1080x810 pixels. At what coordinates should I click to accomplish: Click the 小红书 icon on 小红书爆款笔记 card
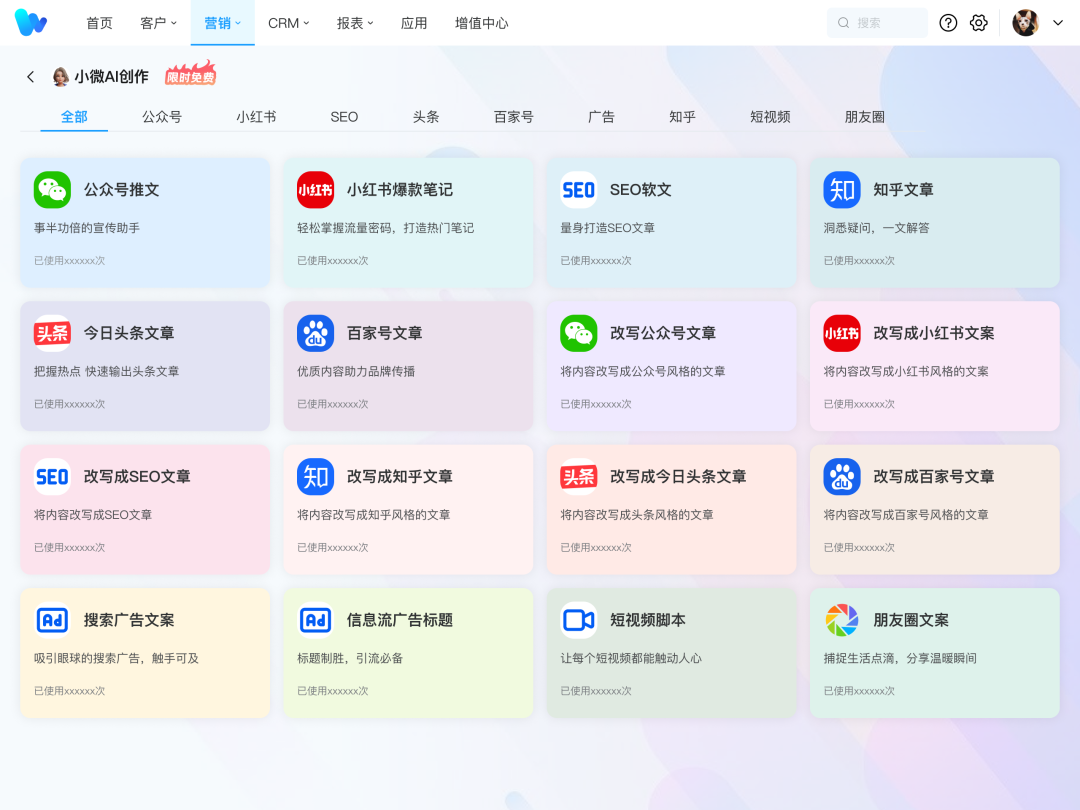315,190
